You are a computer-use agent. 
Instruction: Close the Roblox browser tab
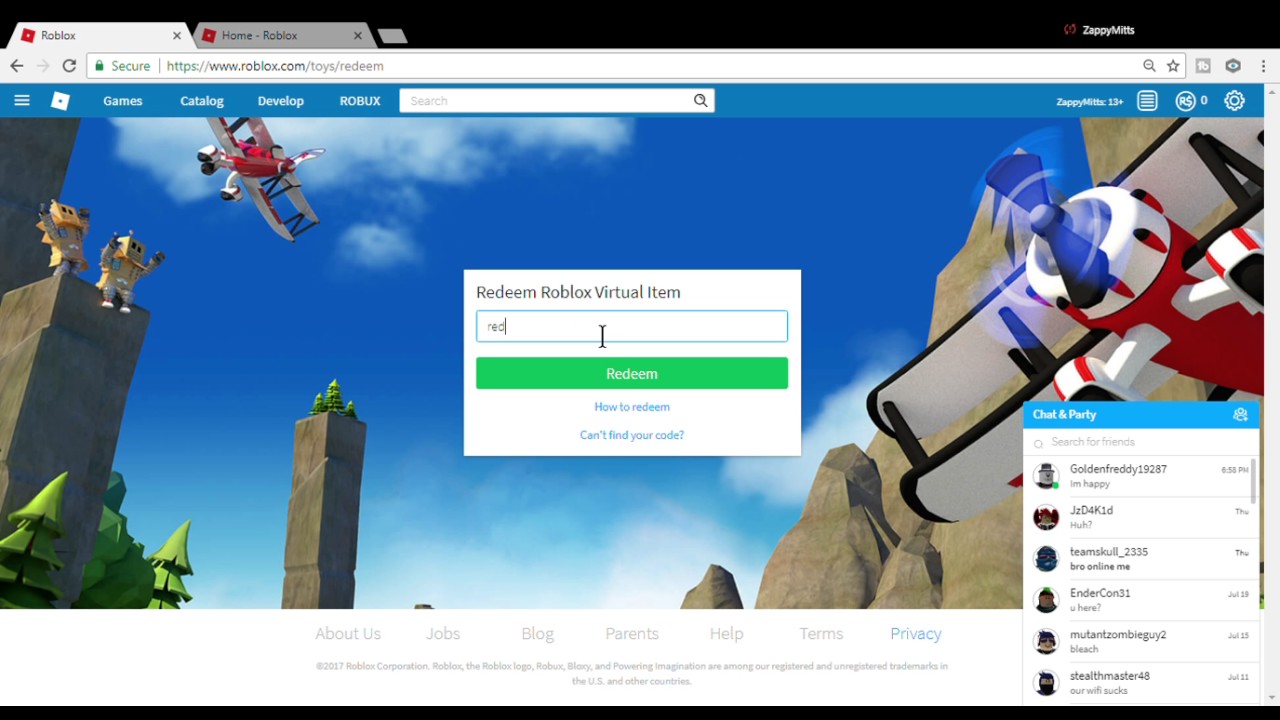point(177,35)
